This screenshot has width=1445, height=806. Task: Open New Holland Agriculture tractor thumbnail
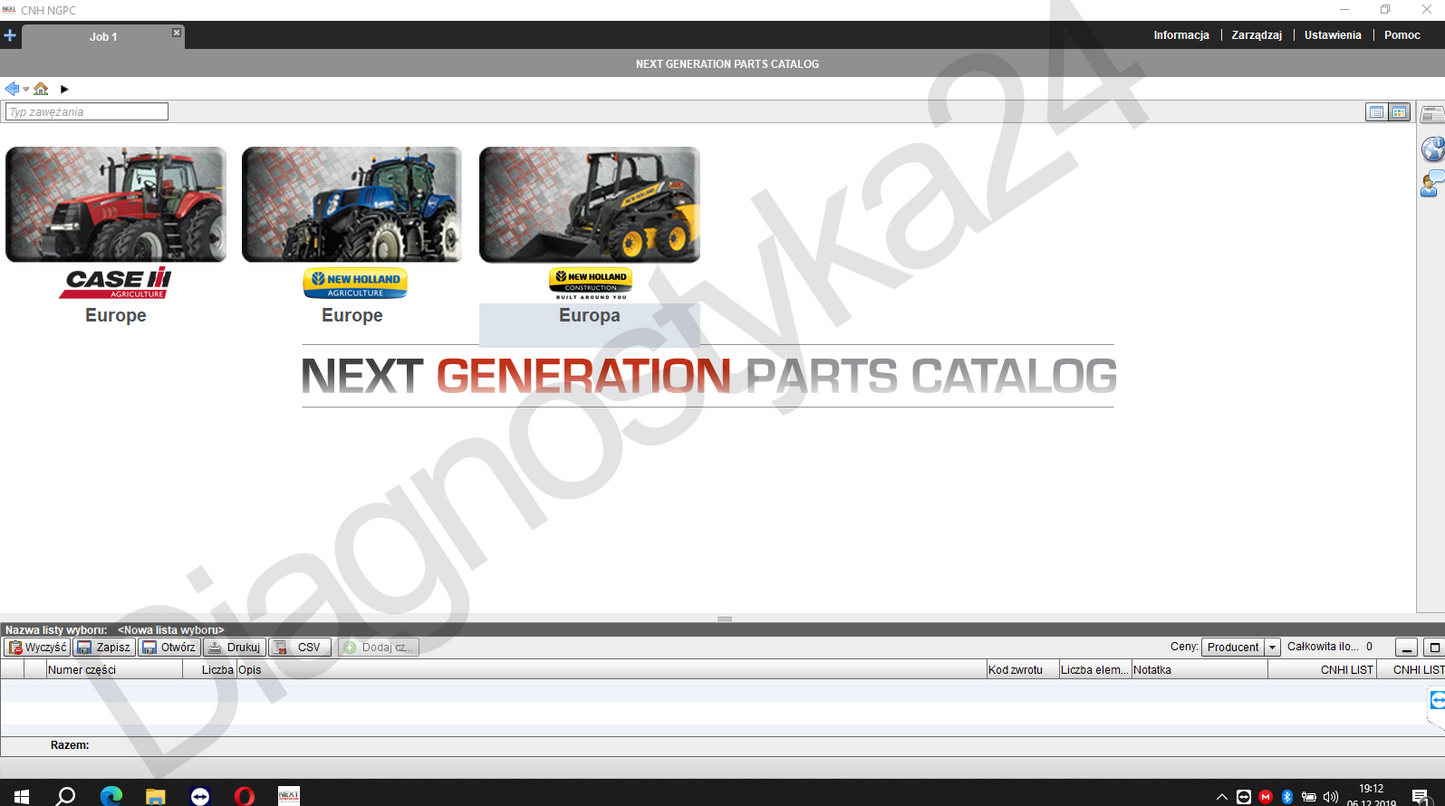(352, 205)
